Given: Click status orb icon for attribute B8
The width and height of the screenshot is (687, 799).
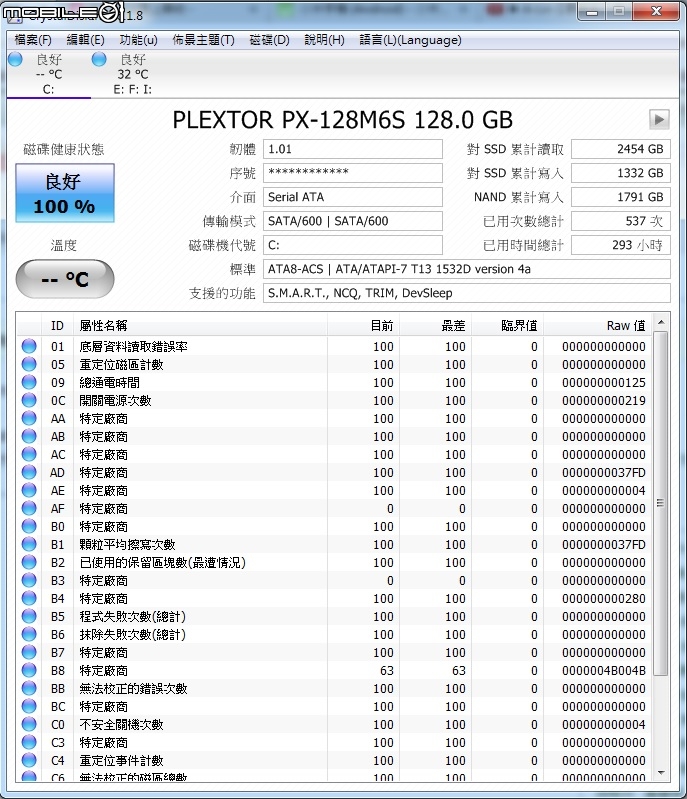Looking at the screenshot, I should click(x=29, y=670).
